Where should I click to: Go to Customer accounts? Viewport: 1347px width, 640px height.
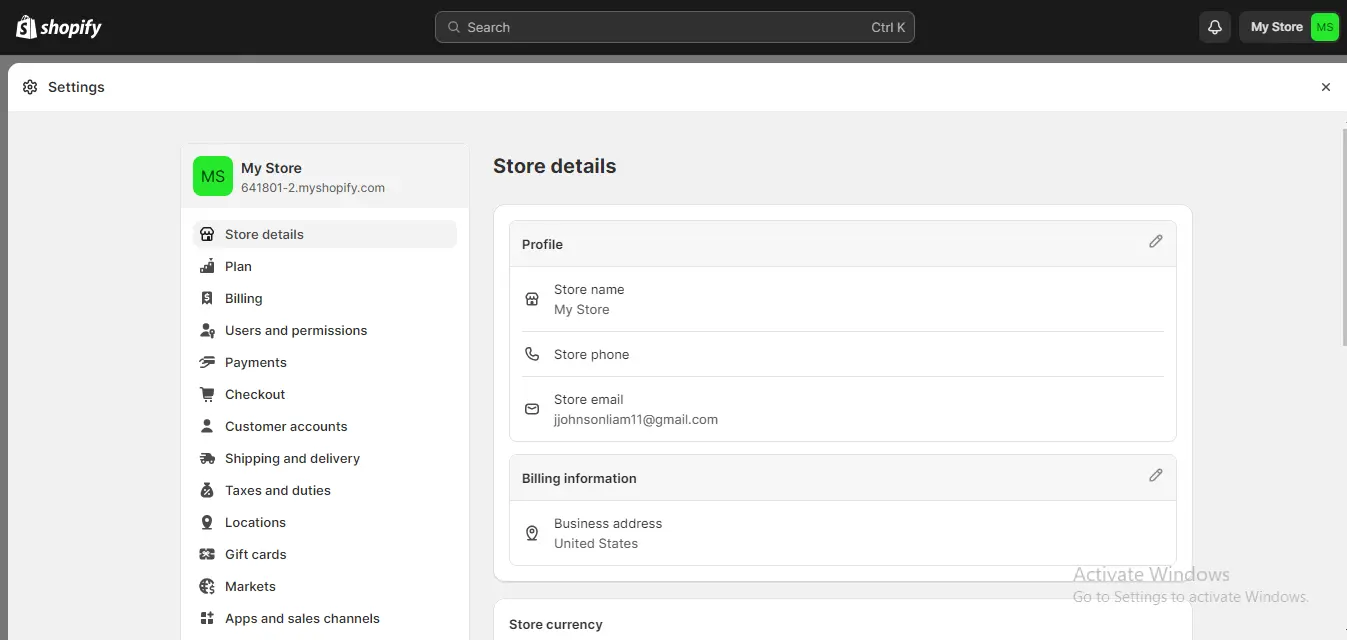click(325, 426)
